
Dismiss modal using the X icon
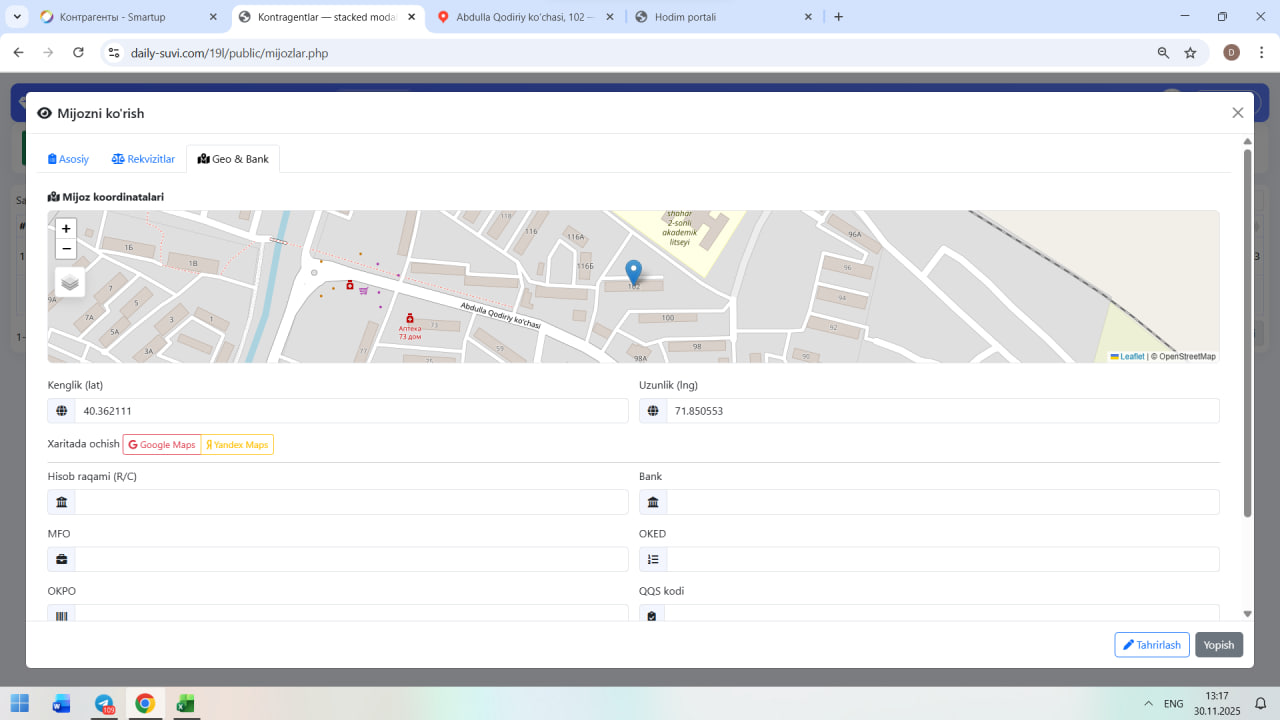(1238, 113)
